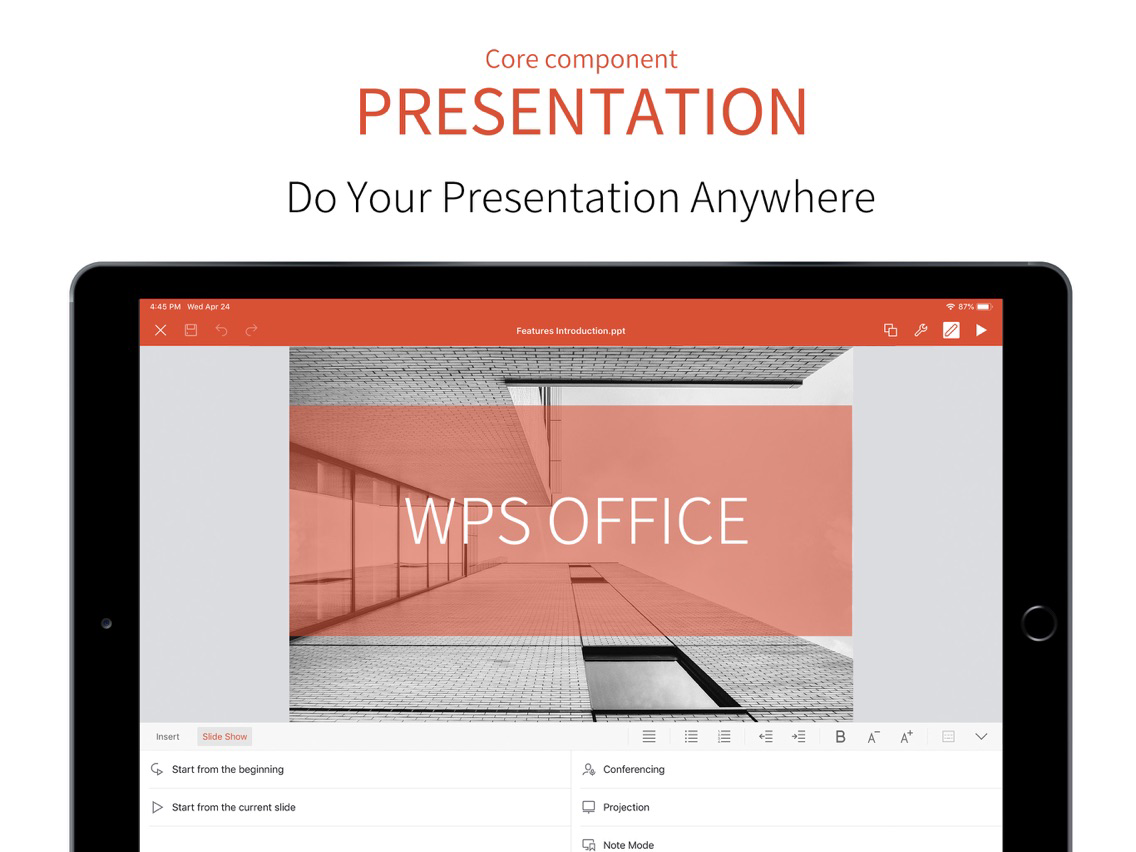Switch to the Insert tab

pos(167,736)
